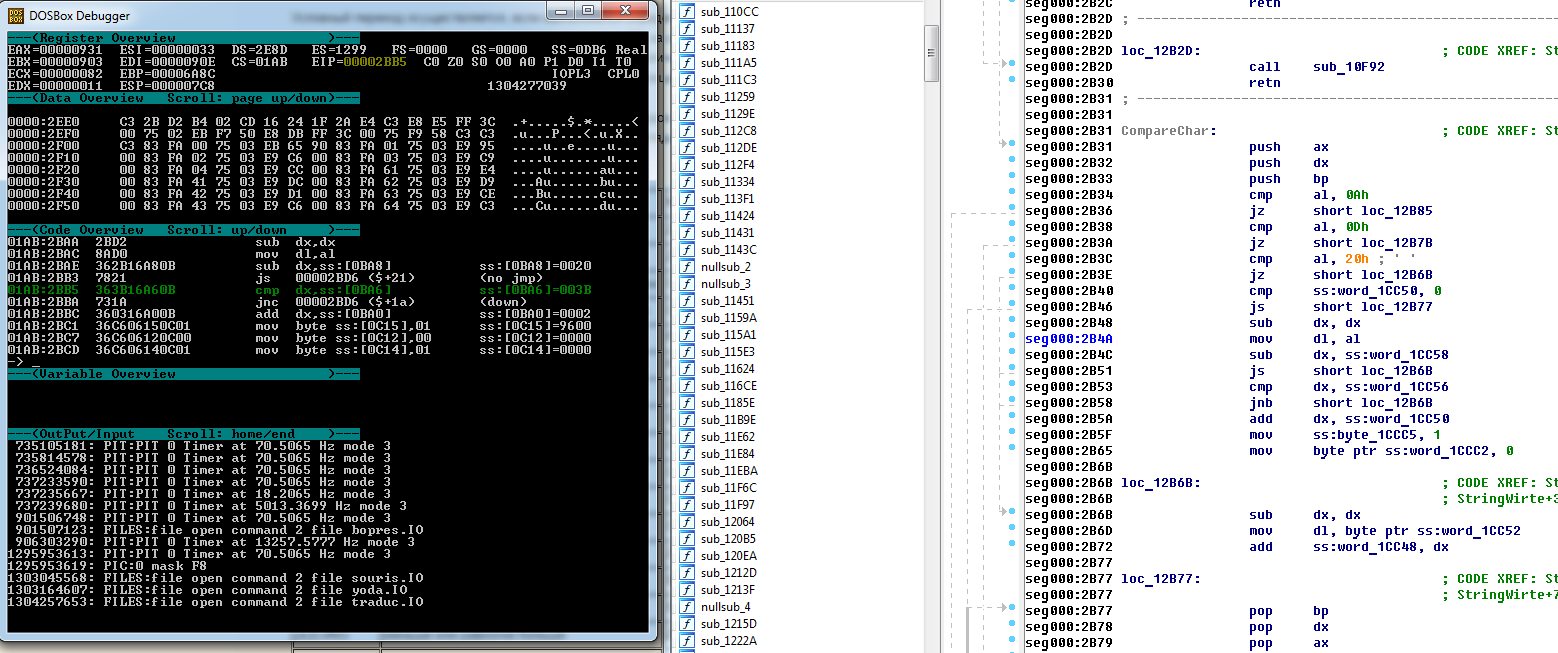Image resolution: width=1558 pixels, height=653 pixels.
Task: Select function sub_11334 in functions list
Action: click(727, 181)
